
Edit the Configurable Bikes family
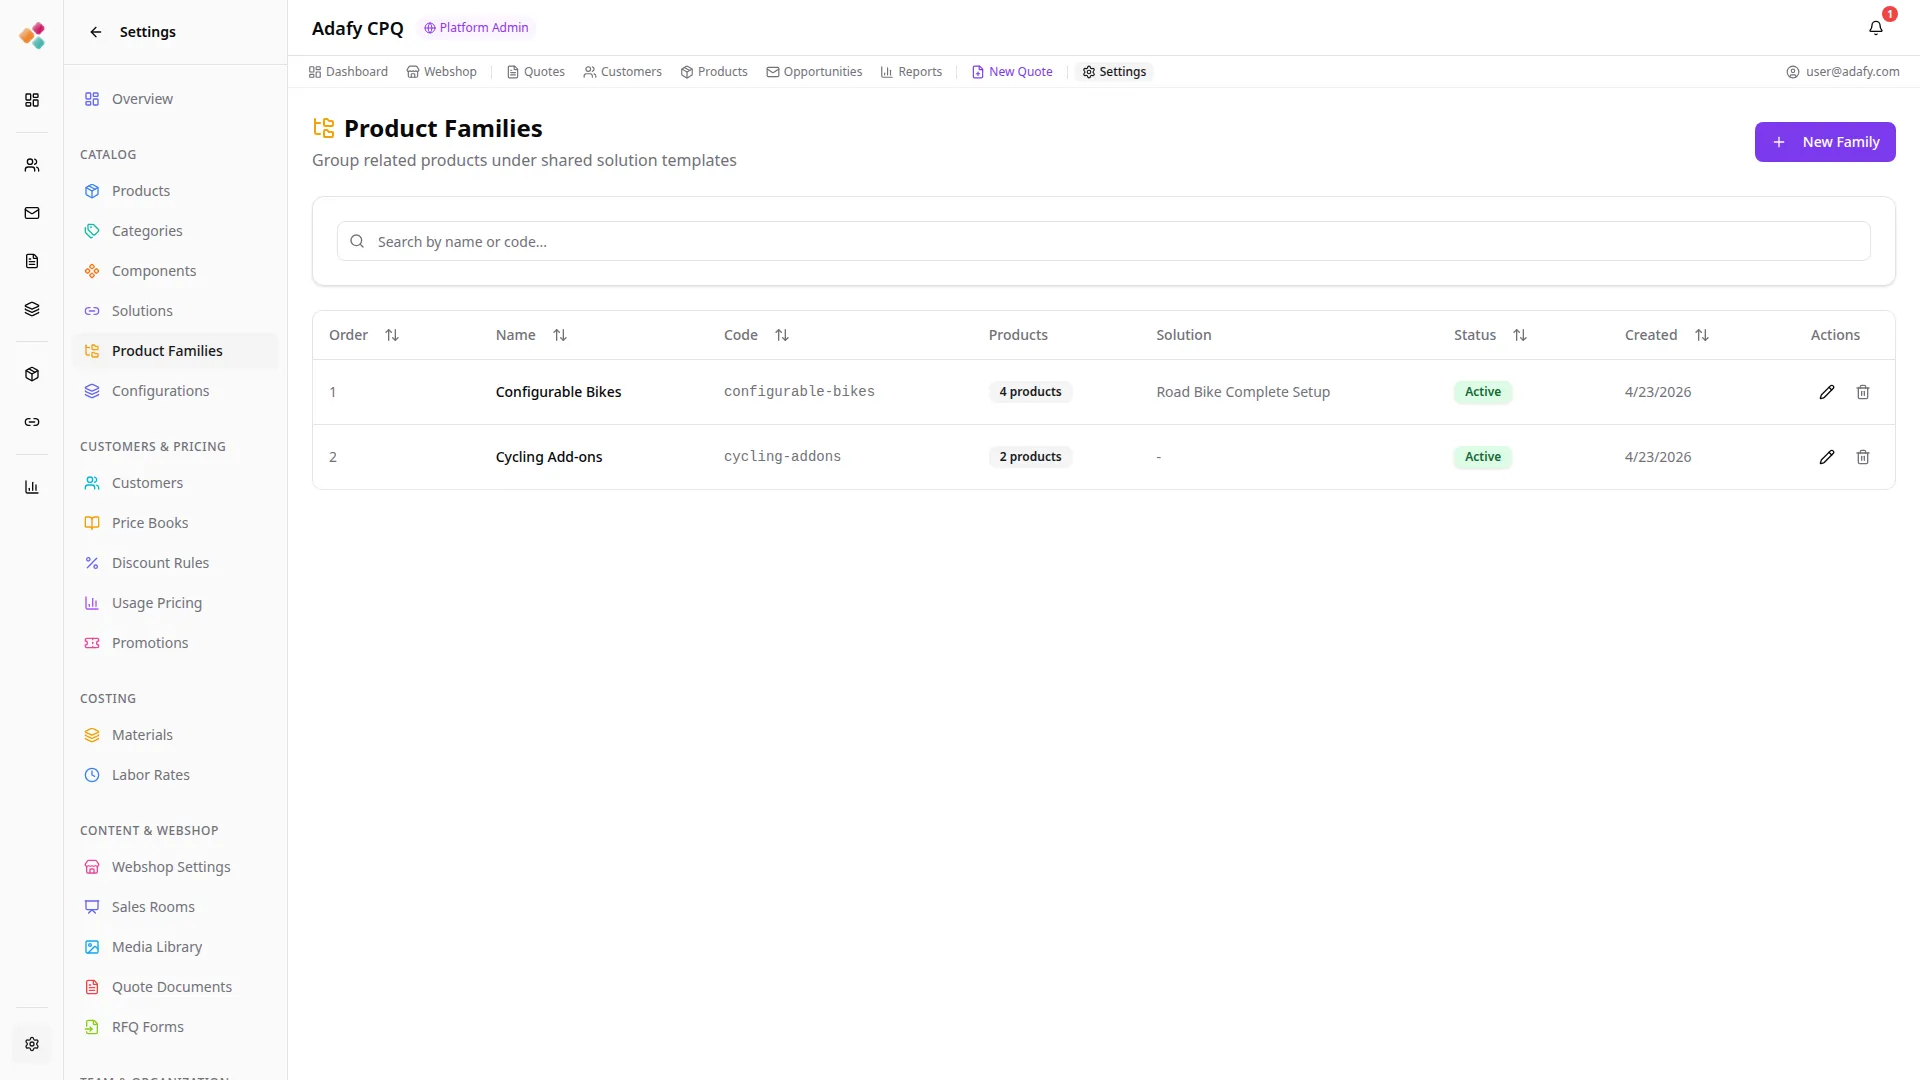1826,392
